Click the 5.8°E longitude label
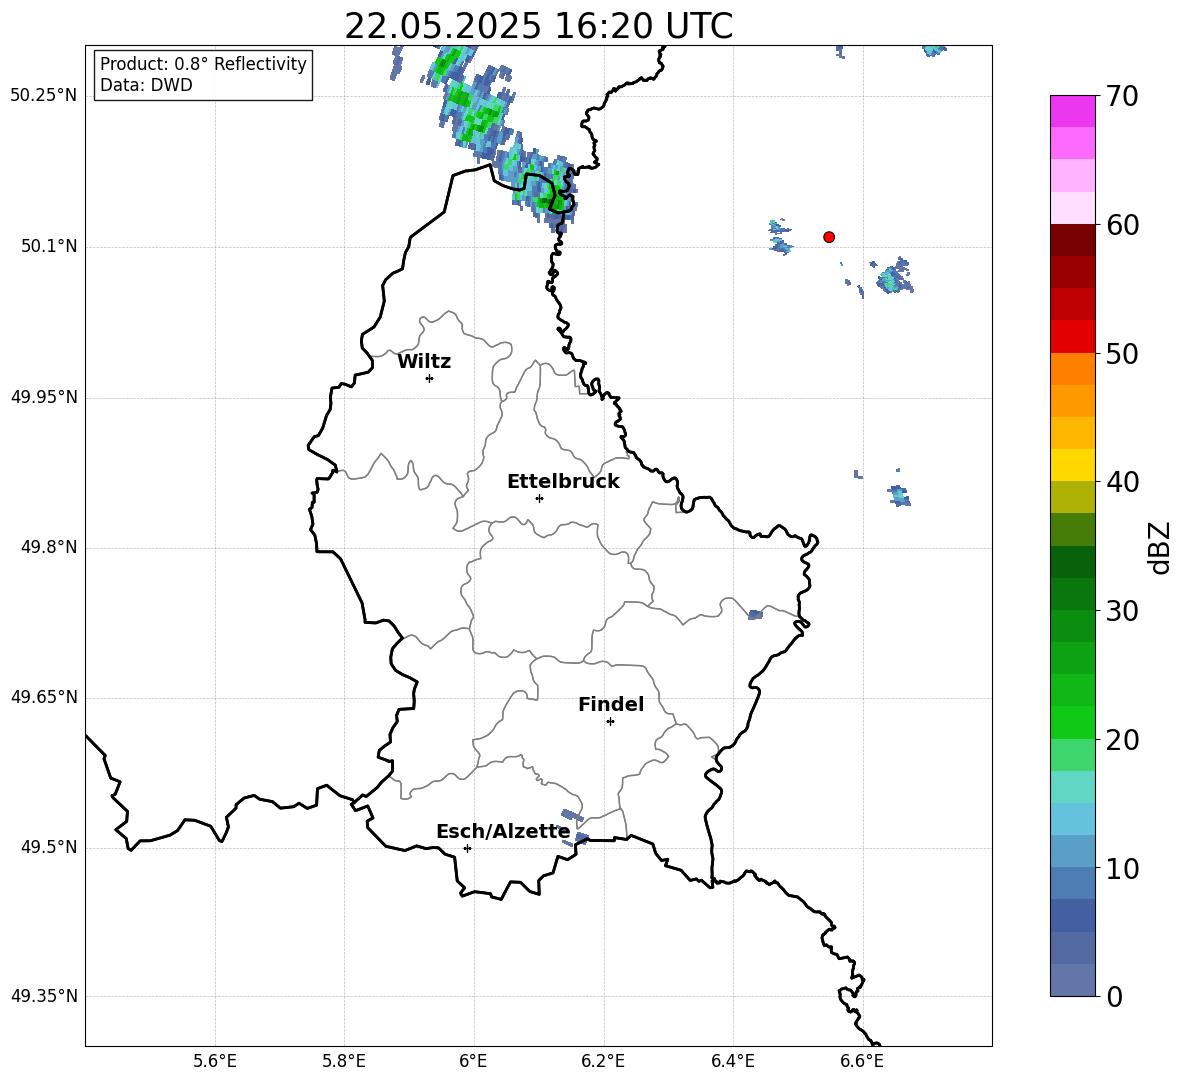This screenshot has height=1081, width=1184. click(344, 1061)
